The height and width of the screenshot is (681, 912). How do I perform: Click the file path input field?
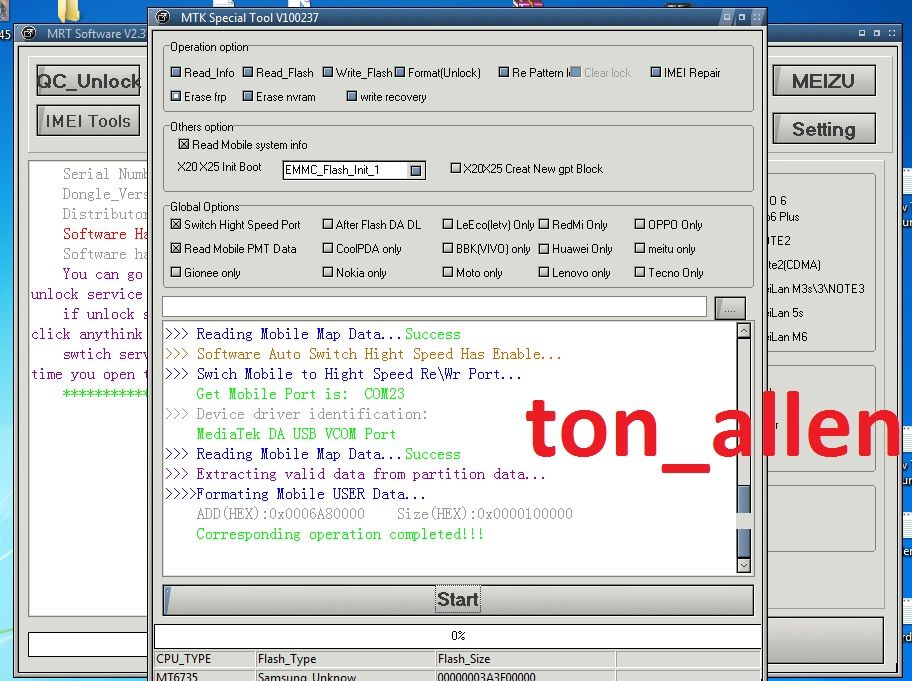pos(434,307)
